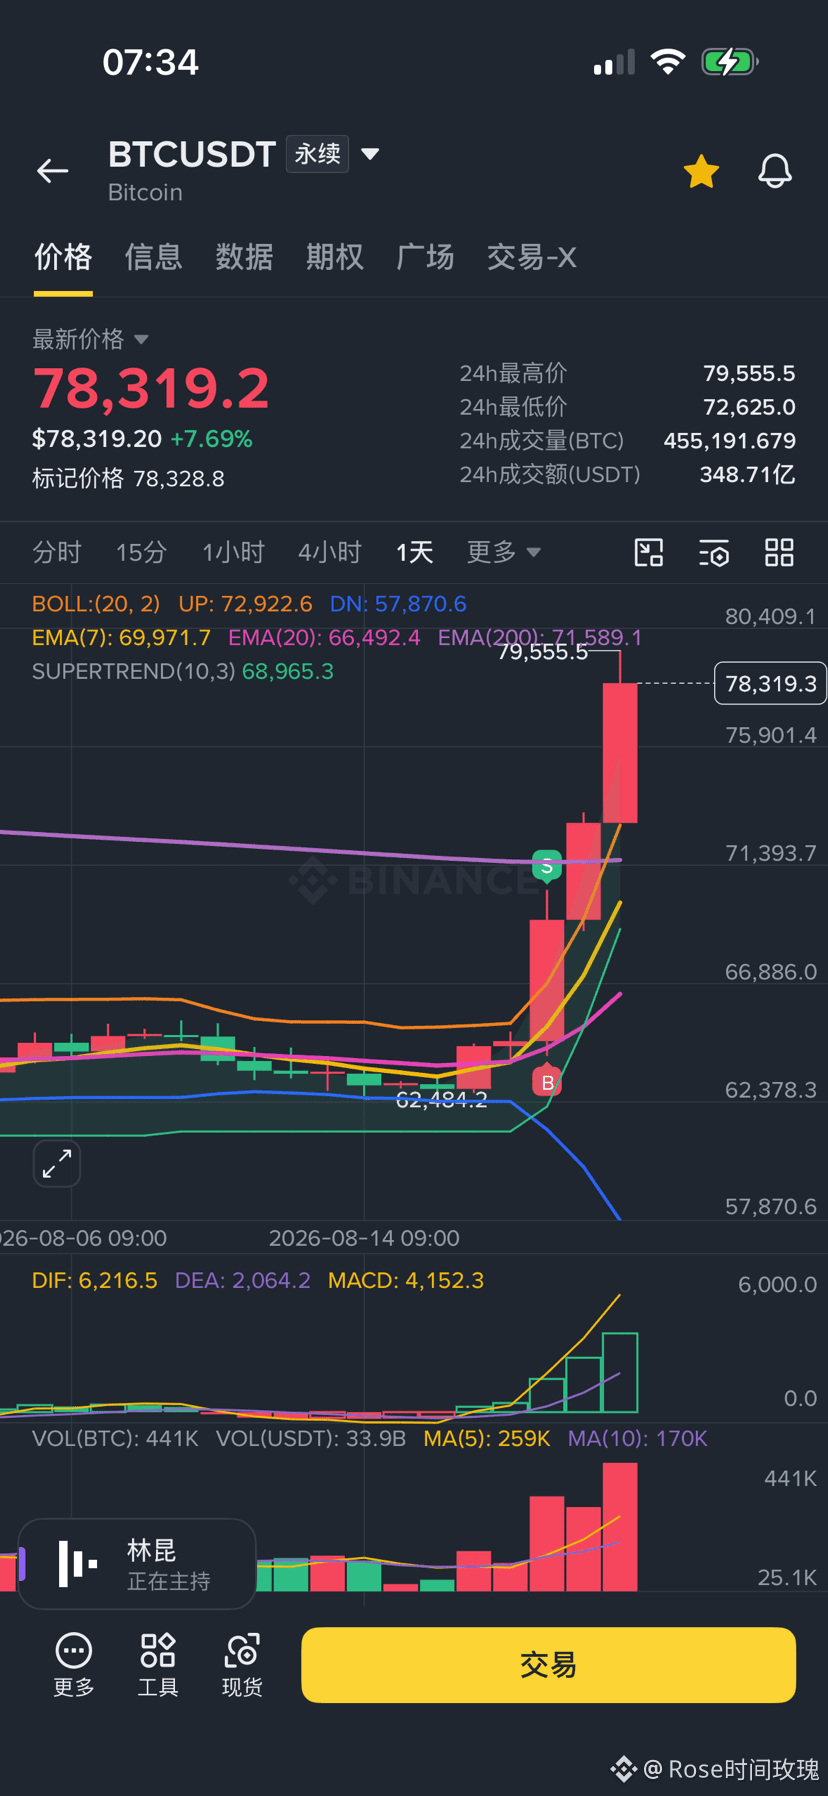The image size is (828, 1796).
Task: Click the 24h成交量(BTC) value 455,191.679
Action: (x=729, y=441)
